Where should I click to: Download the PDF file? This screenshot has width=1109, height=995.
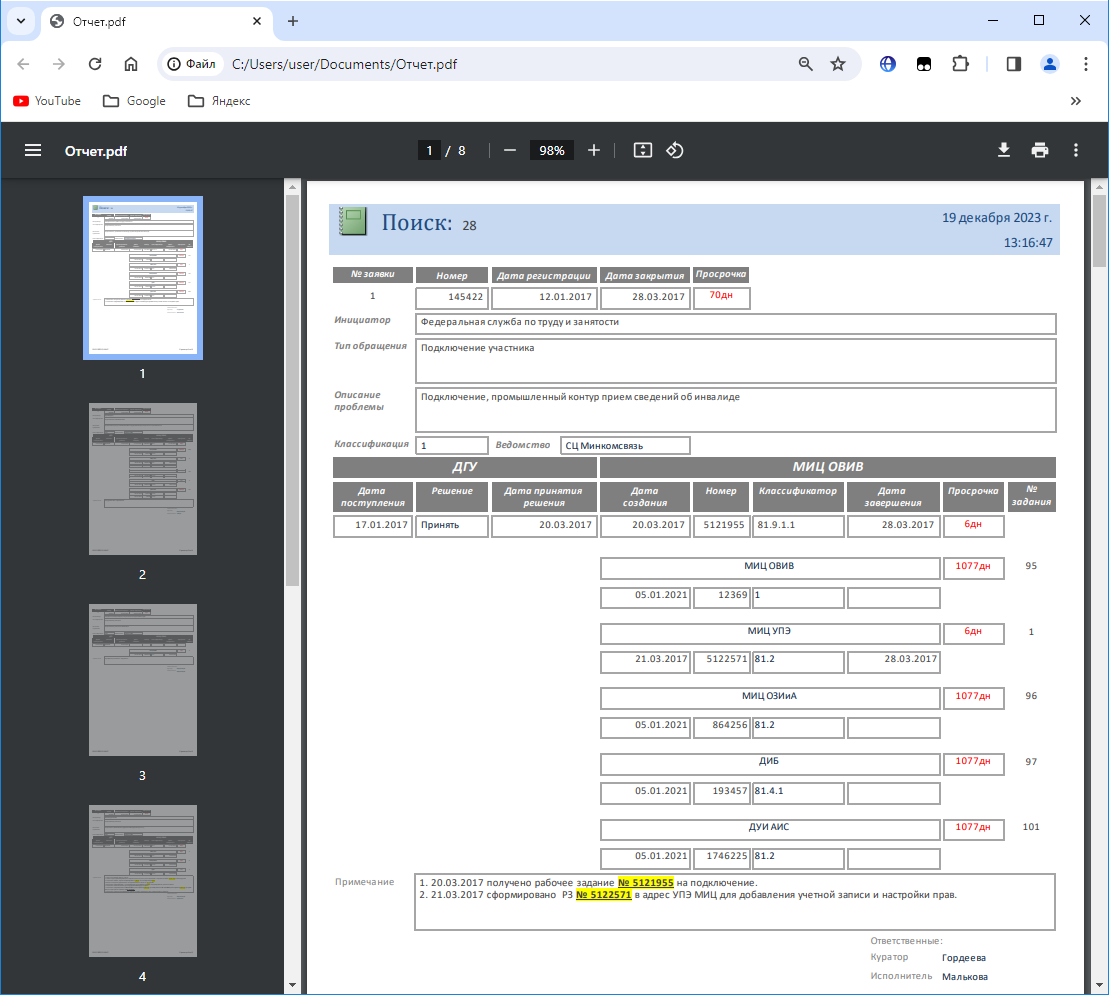click(1004, 151)
